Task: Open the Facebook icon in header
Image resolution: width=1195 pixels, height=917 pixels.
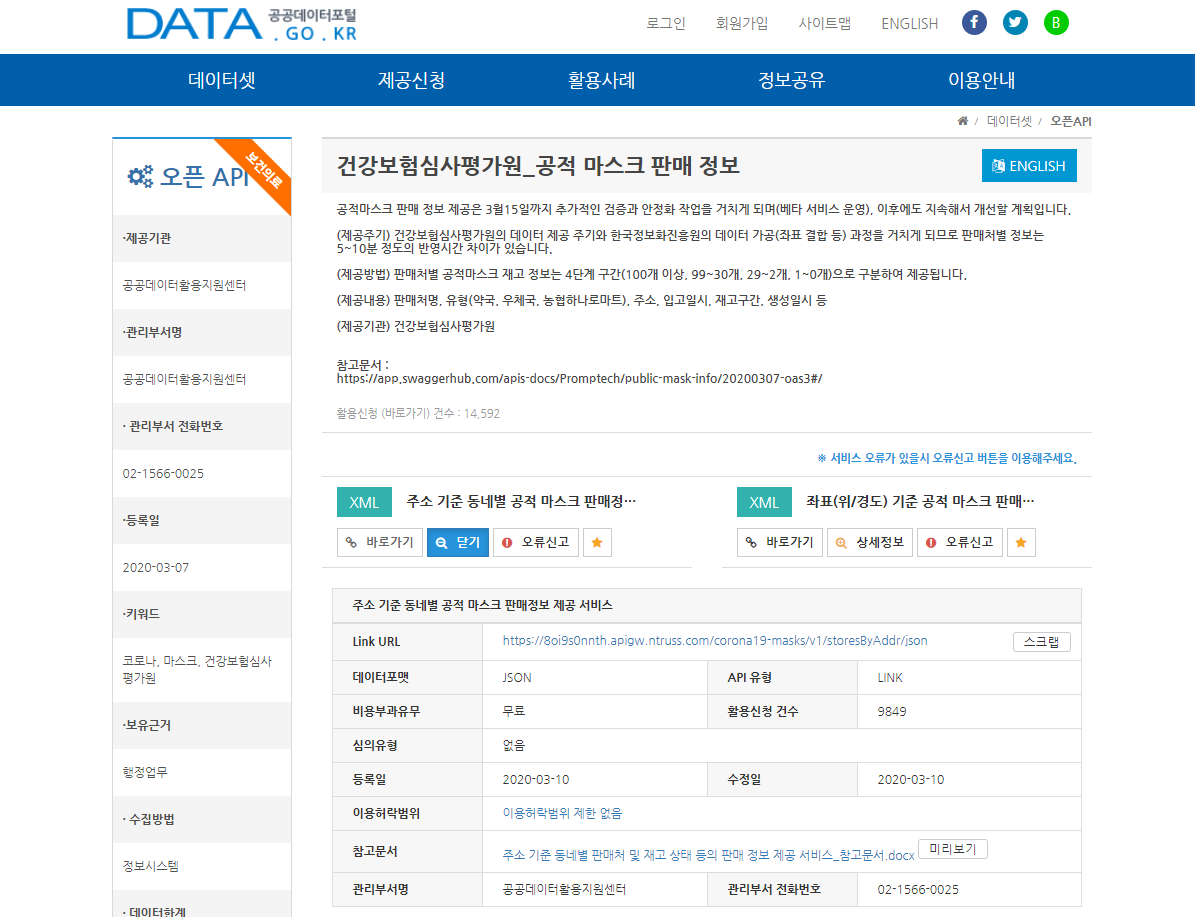Action: pos(974,22)
